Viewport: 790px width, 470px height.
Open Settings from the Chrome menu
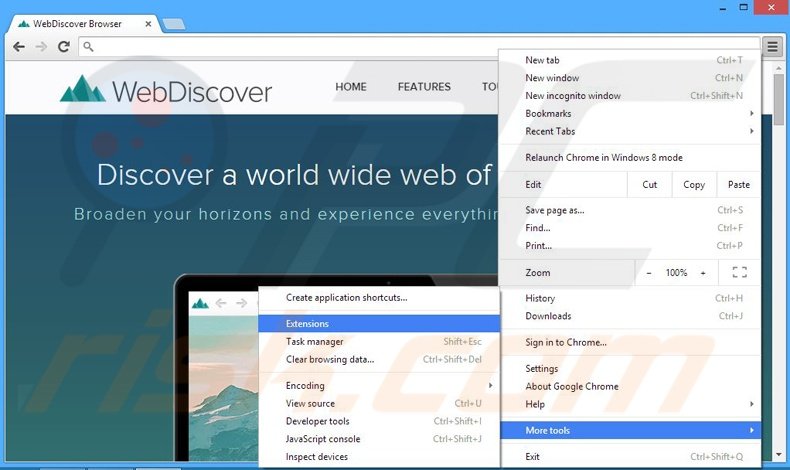tap(630, 369)
